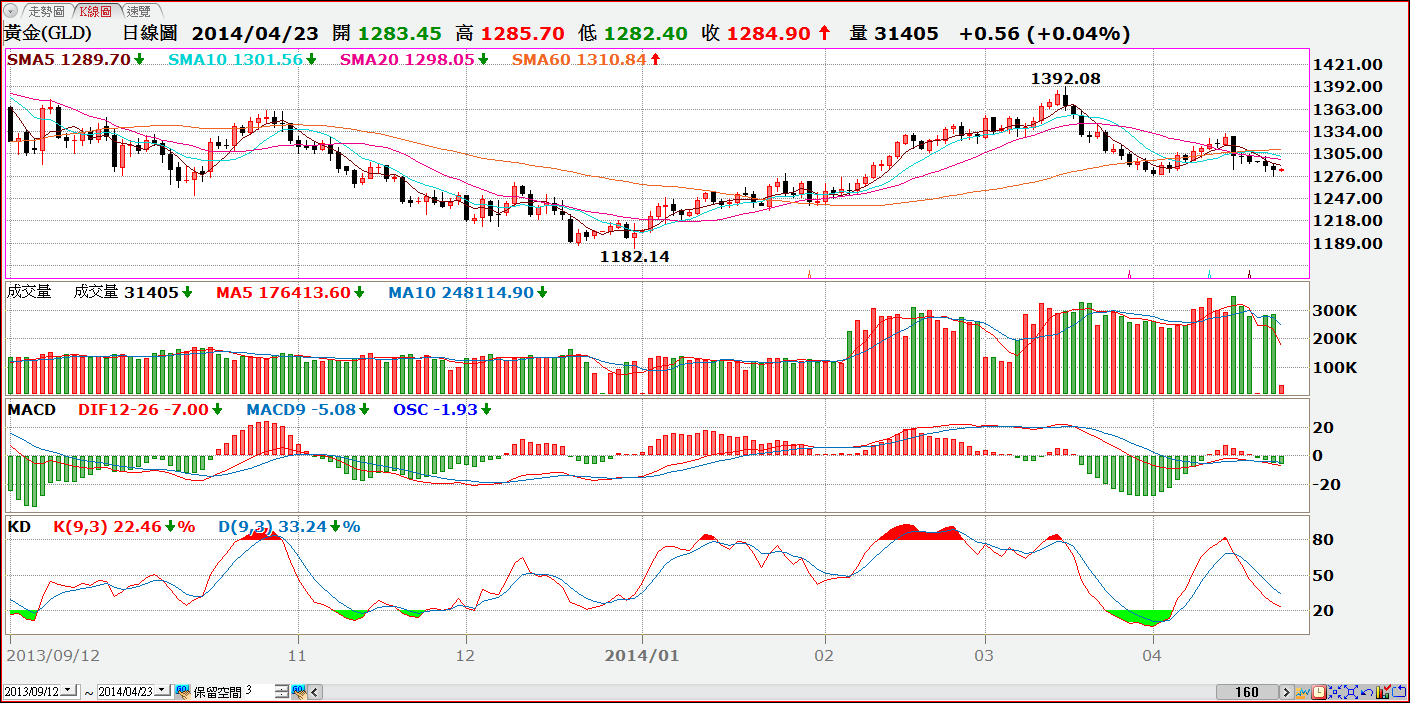The width and height of the screenshot is (1410, 703).
Task: Click the 1392.08 high price annotation
Action: (x=1066, y=77)
